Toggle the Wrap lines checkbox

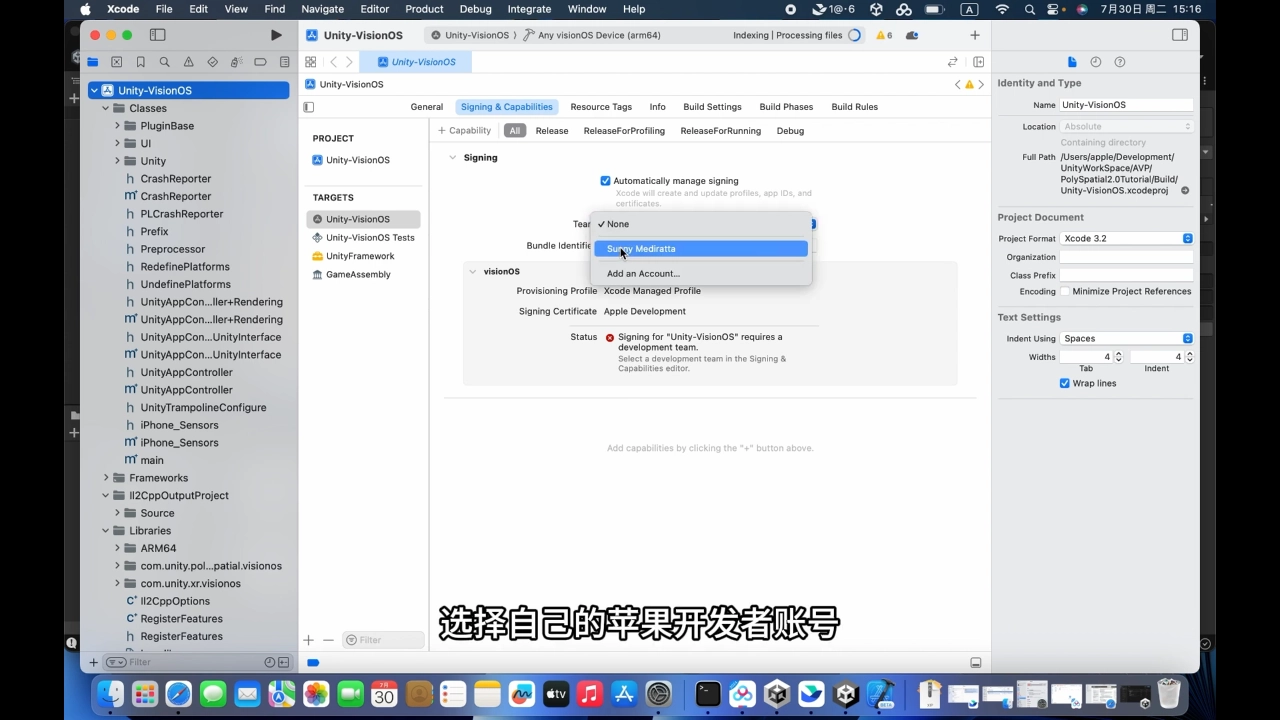click(1065, 384)
